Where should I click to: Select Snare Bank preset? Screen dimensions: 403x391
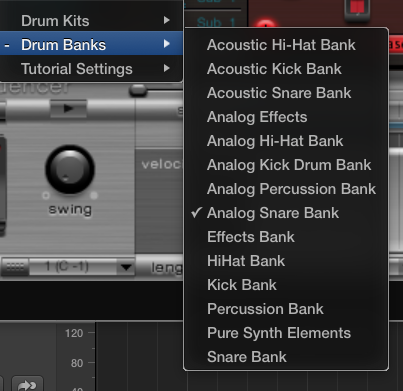point(286,357)
